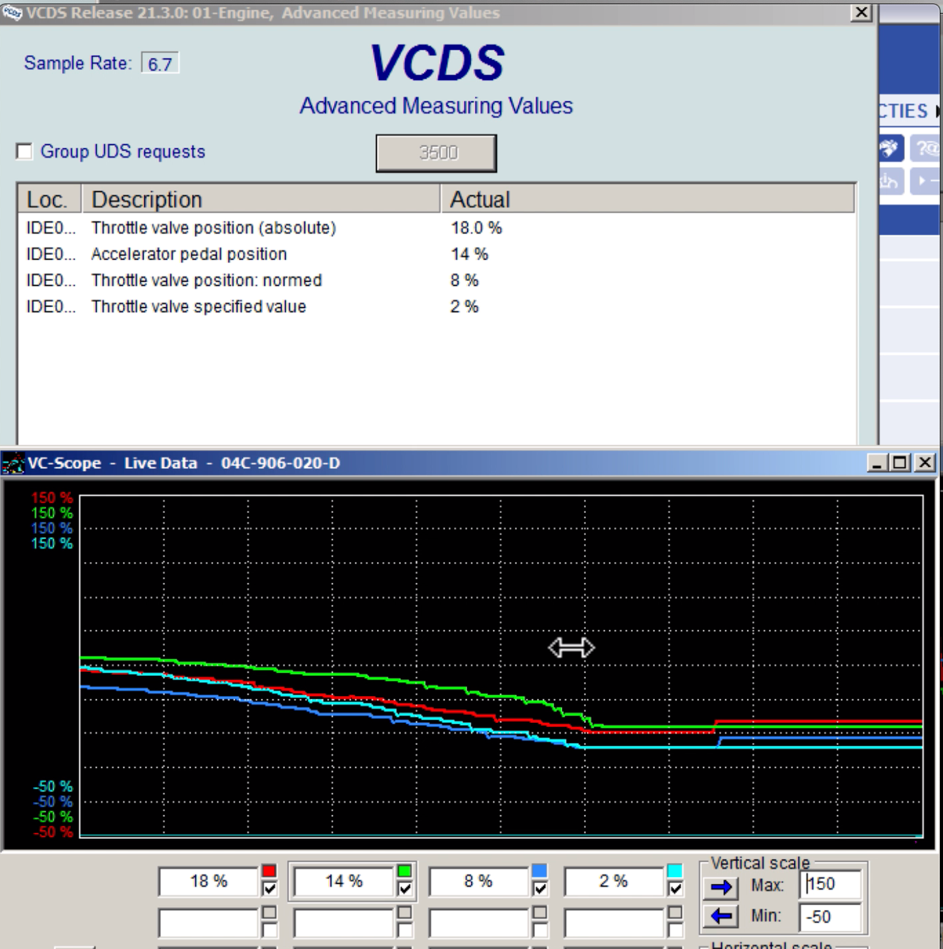Click the empty value field below 14 %
Screen dimensions: 943x949
click(344, 924)
